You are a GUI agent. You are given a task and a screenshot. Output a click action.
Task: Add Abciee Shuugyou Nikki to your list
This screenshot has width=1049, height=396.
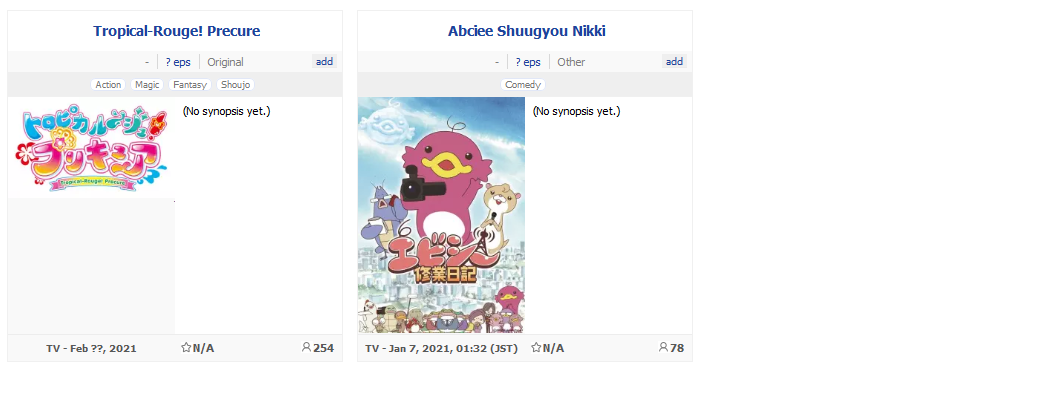coord(674,62)
